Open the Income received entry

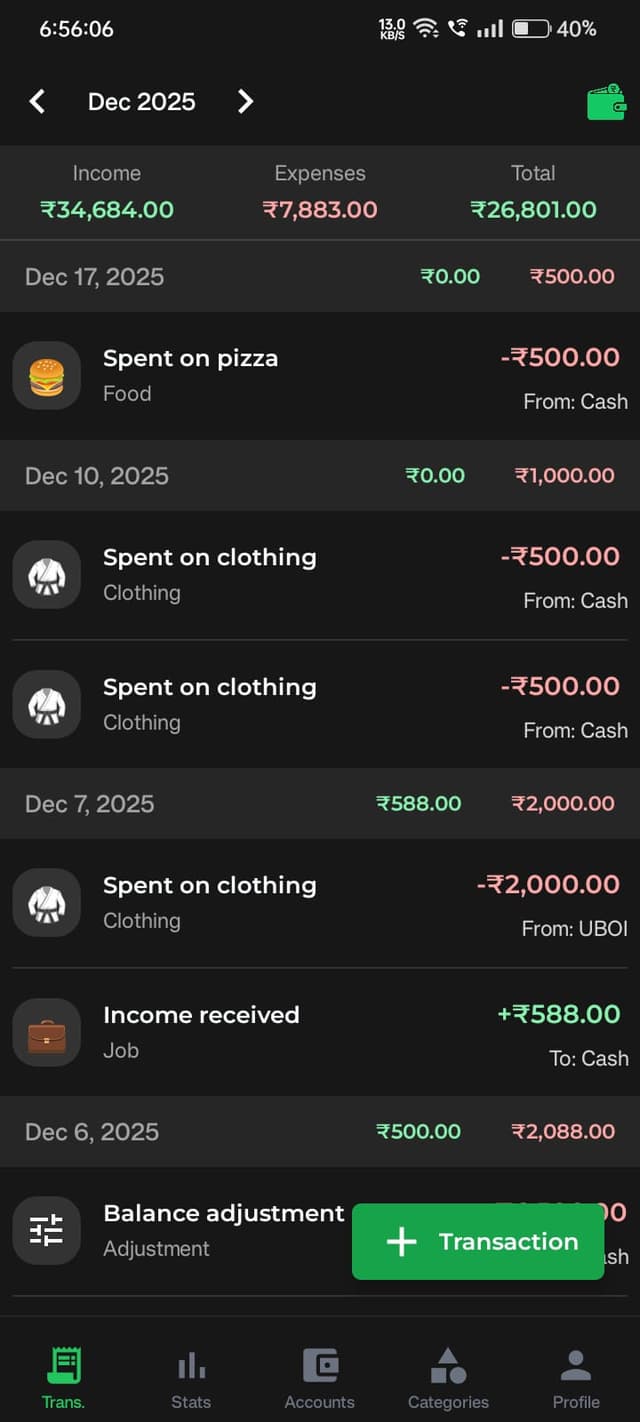pos(200,1014)
